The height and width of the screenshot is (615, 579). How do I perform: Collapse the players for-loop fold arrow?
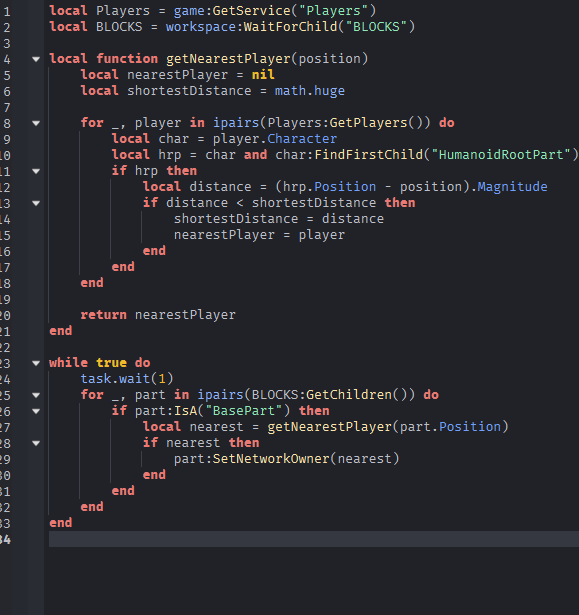click(36, 123)
